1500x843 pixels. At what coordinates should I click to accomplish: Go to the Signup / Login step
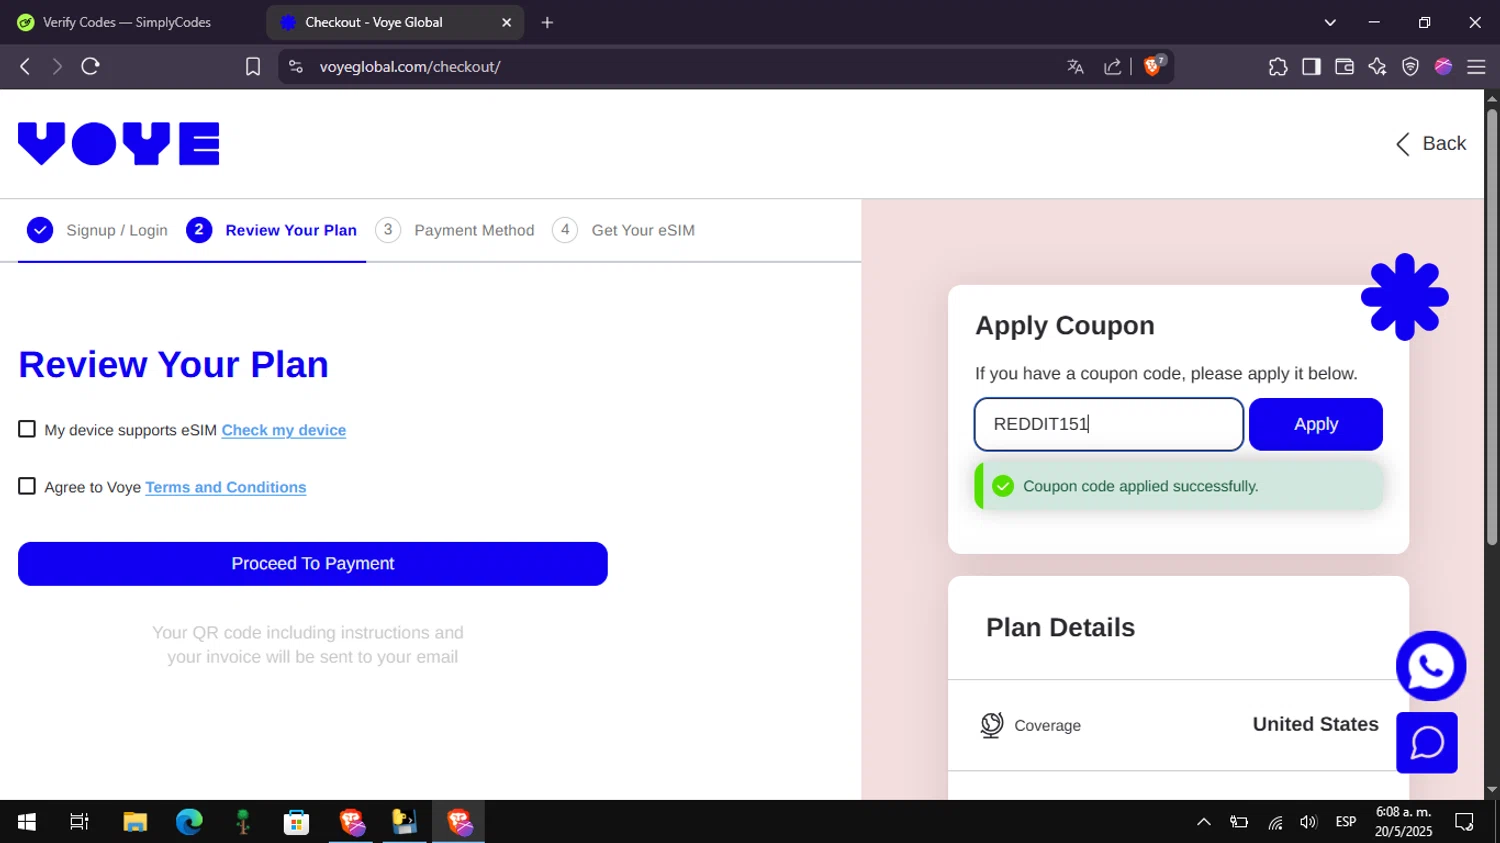(97, 230)
